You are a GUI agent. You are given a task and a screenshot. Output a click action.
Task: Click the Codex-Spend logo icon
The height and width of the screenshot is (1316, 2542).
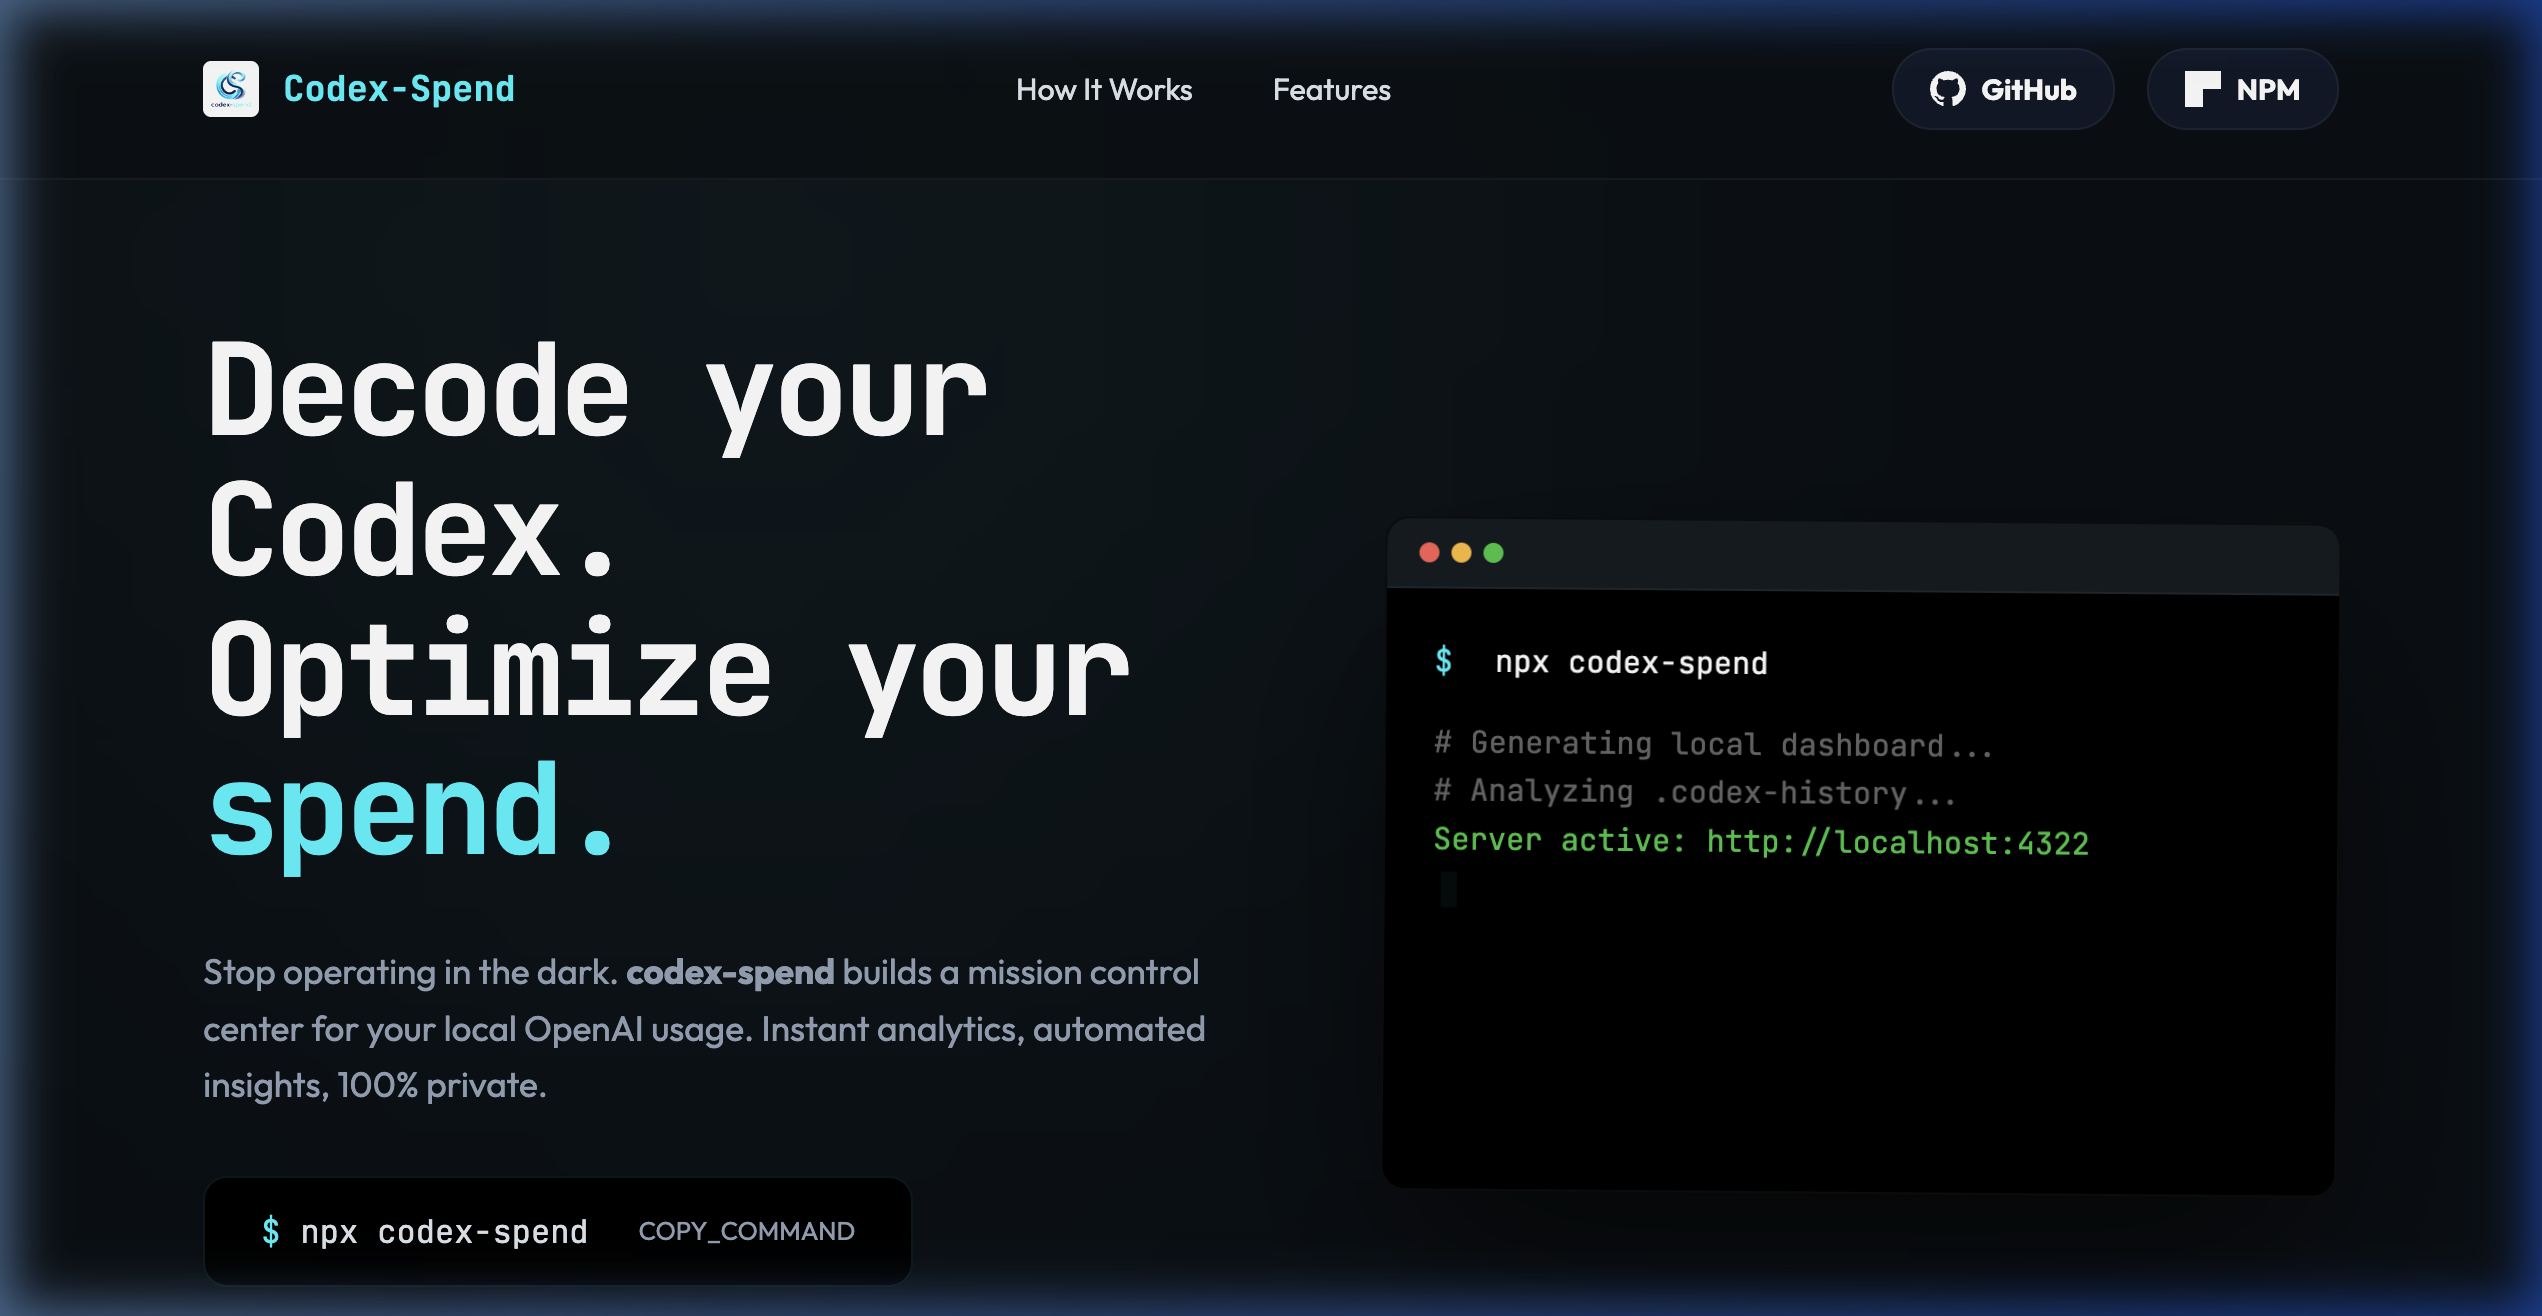pos(231,89)
